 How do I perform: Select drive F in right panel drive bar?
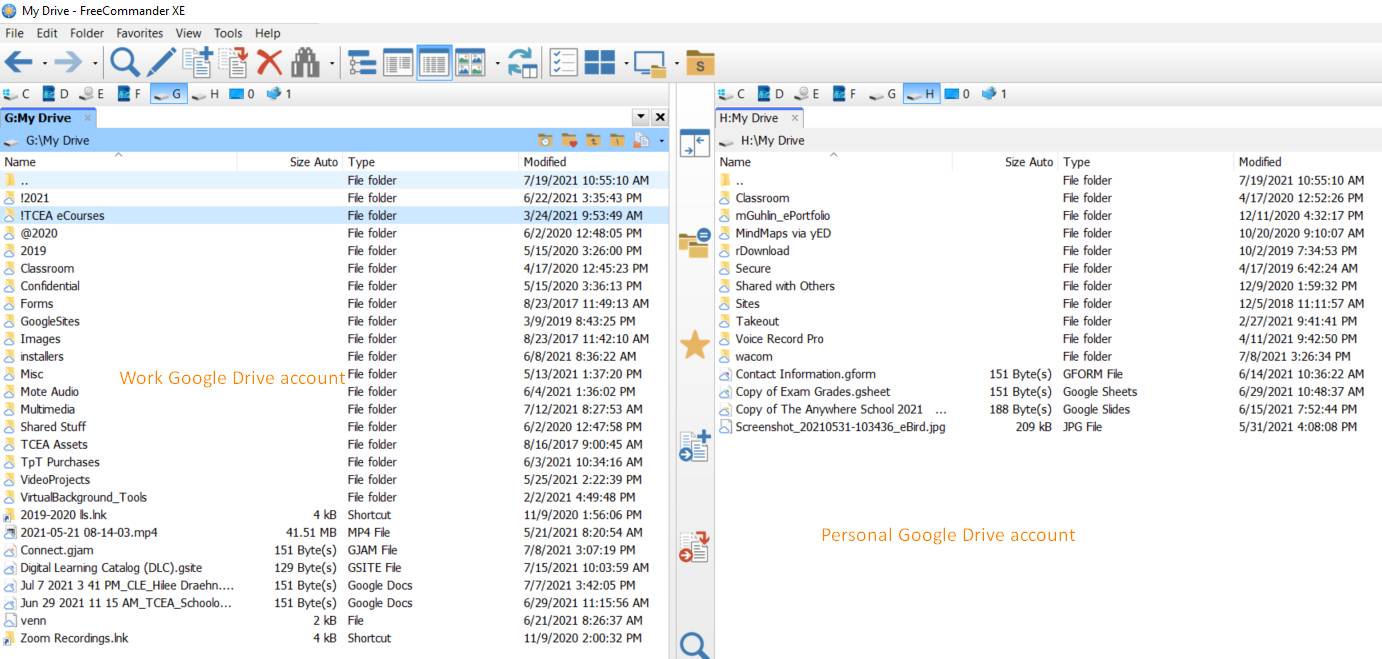coord(845,94)
